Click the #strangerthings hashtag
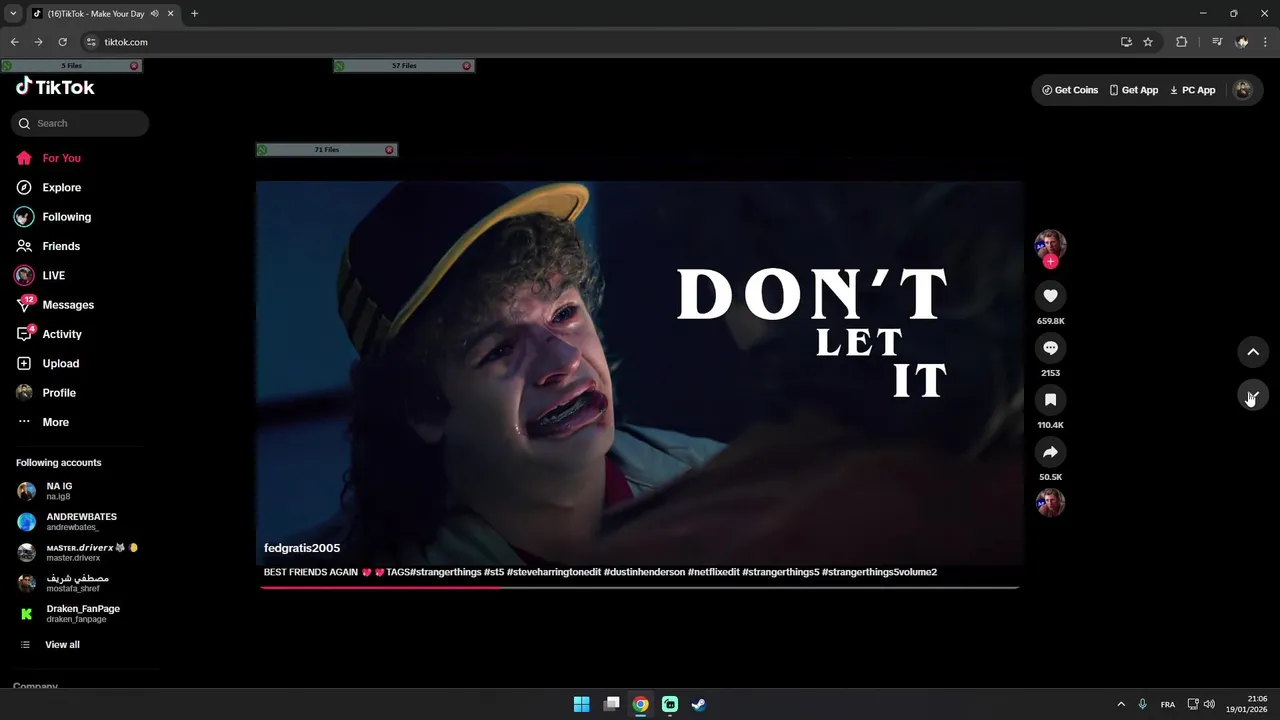 (x=445, y=572)
